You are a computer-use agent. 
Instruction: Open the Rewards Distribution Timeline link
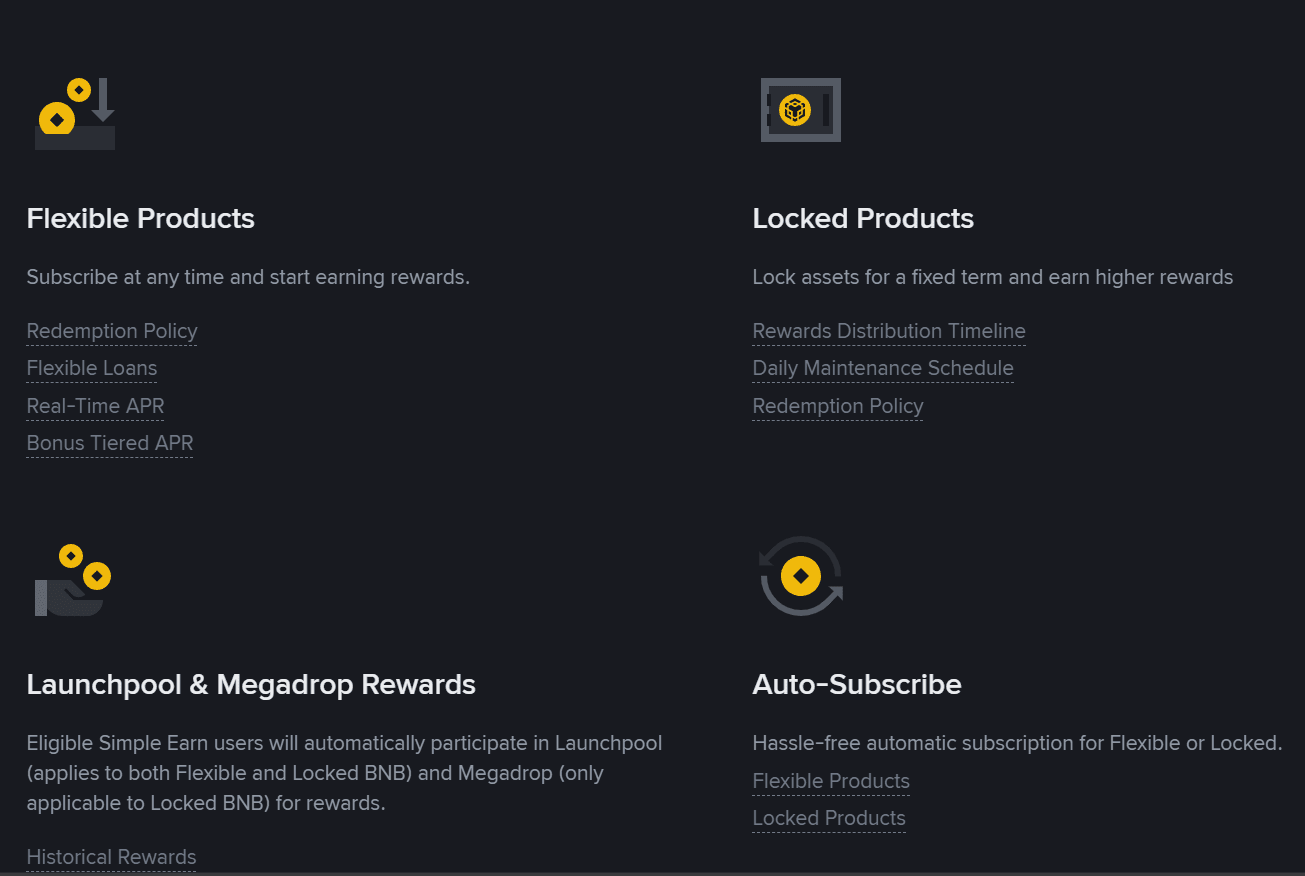click(x=889, y=331)
